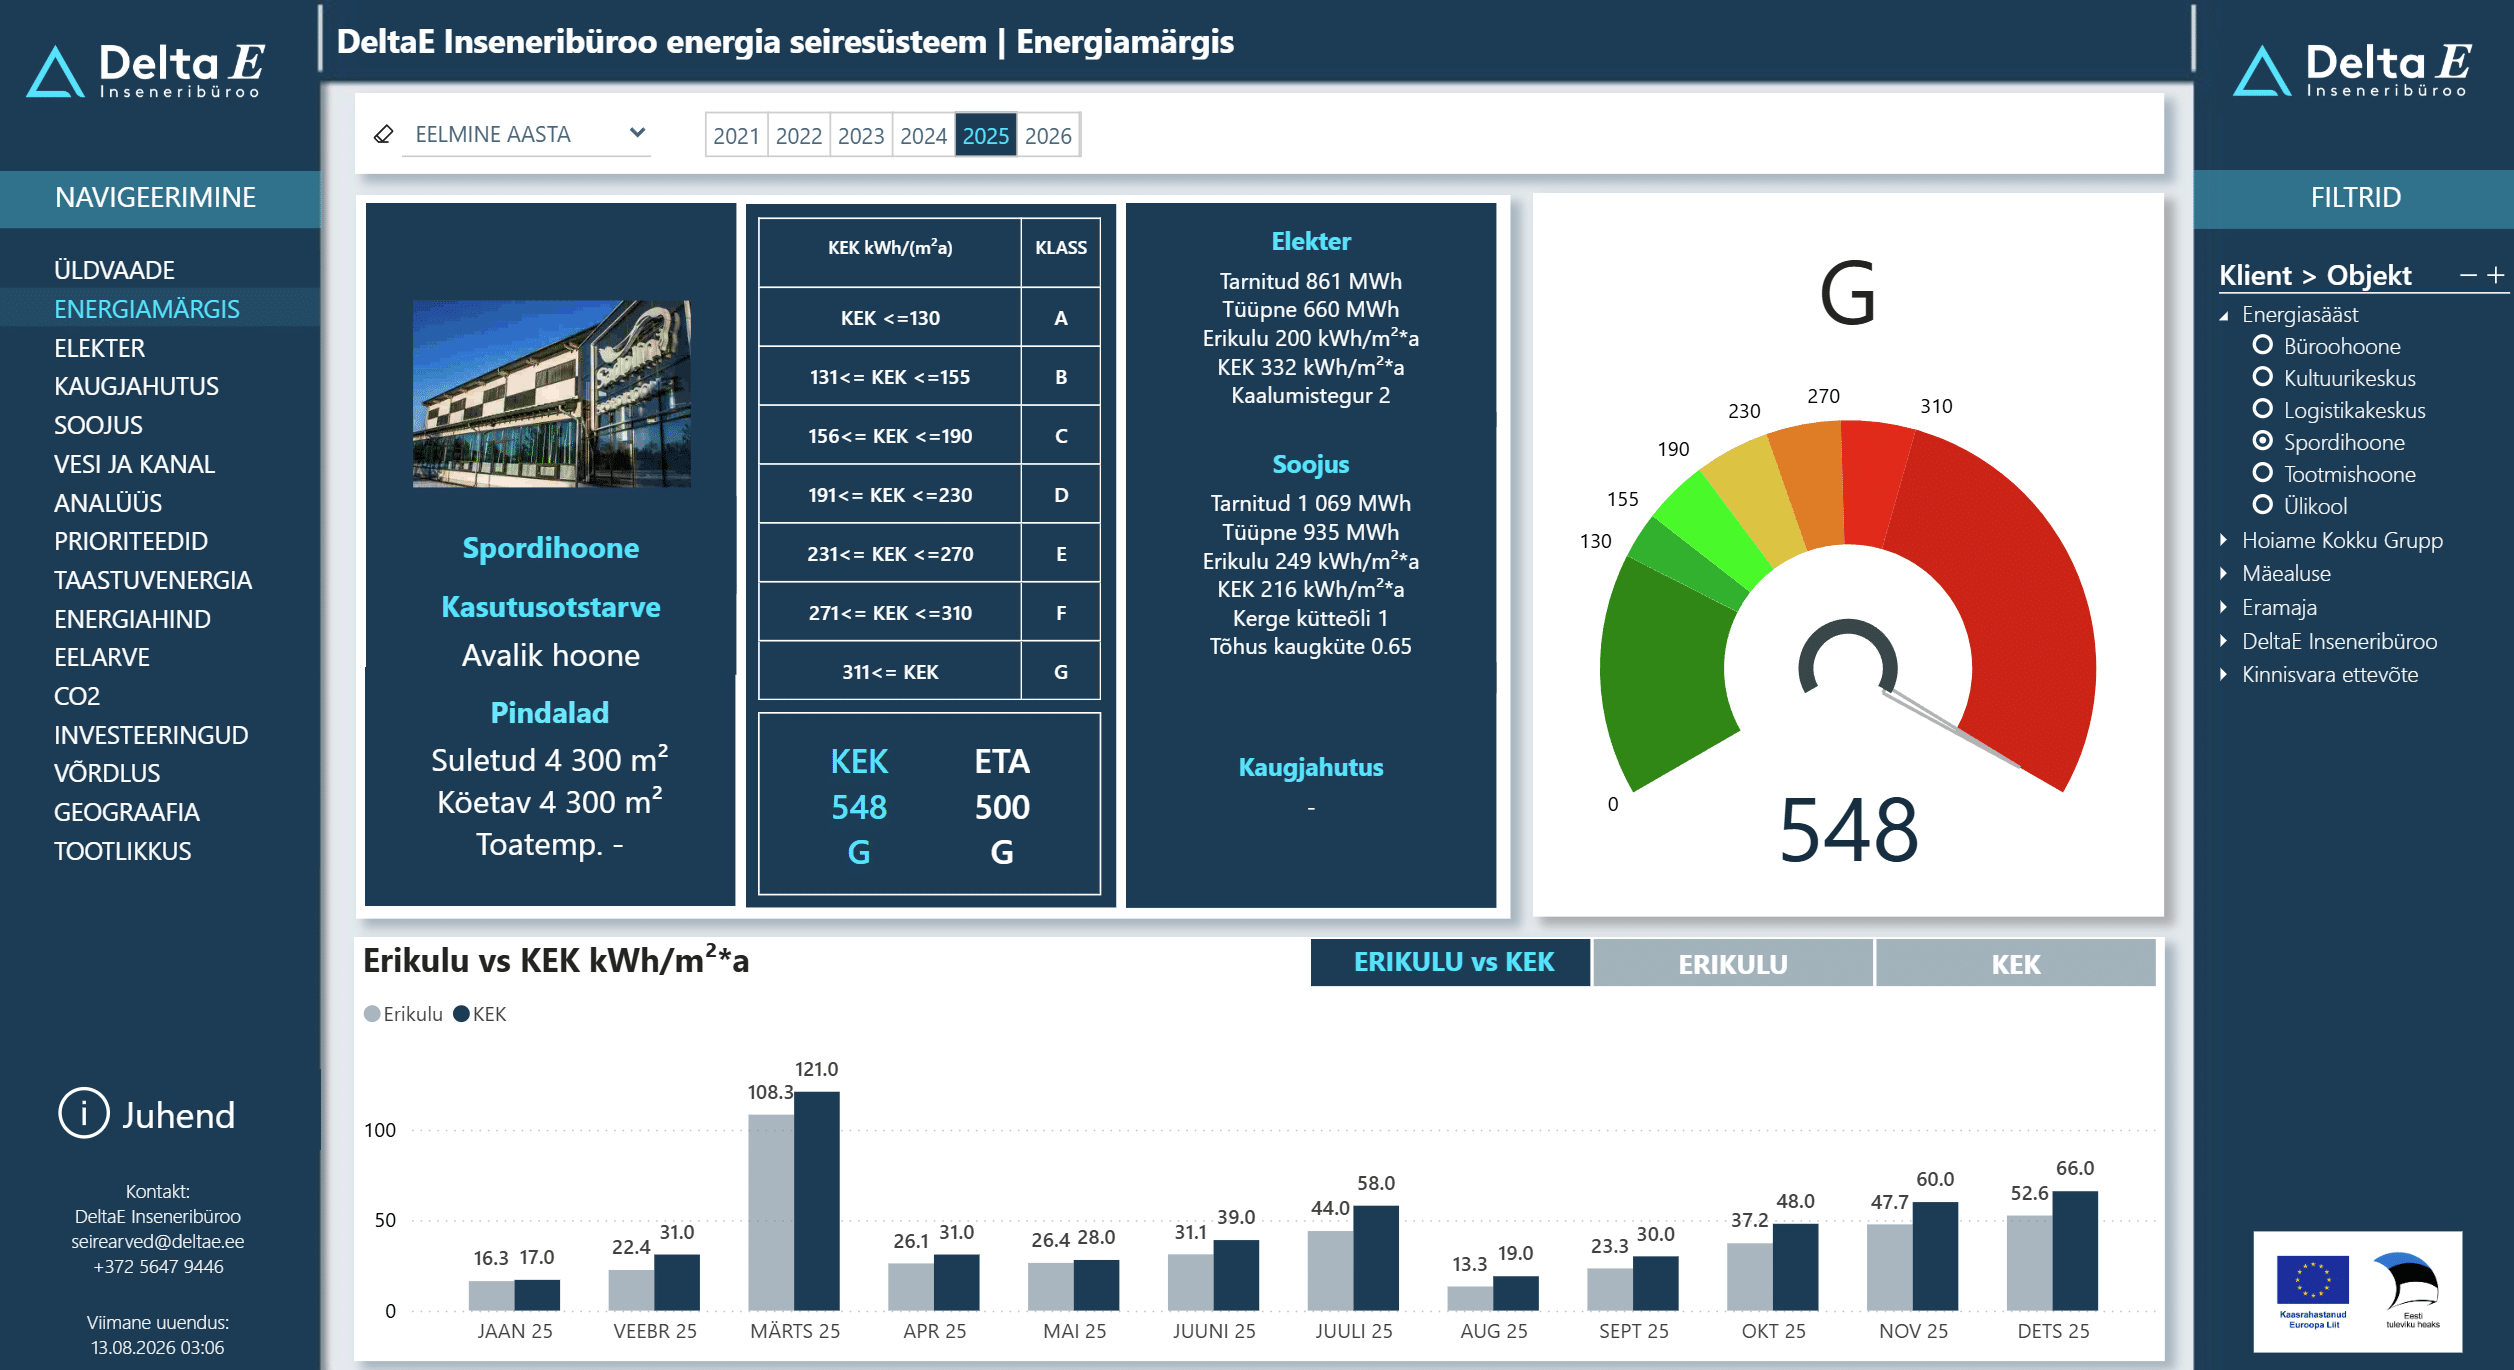Expand the Hoiame Kokku Grupp node
This screenshot has width=2514, height=1370.
point(2223,540)
